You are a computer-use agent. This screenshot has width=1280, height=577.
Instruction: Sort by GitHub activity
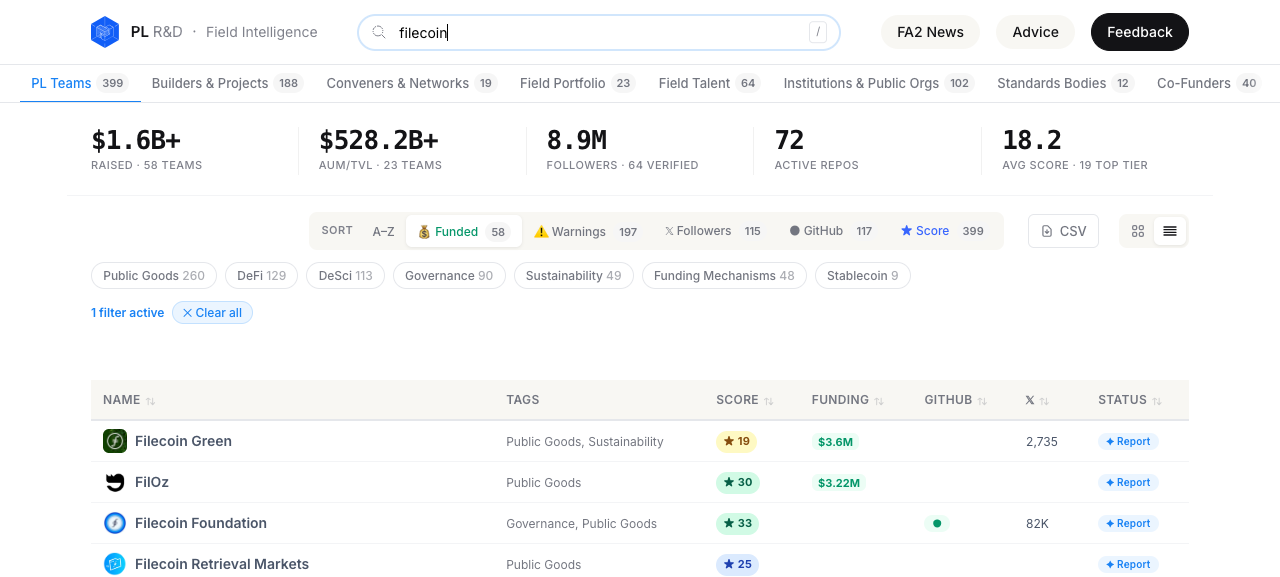click(832, 231)
